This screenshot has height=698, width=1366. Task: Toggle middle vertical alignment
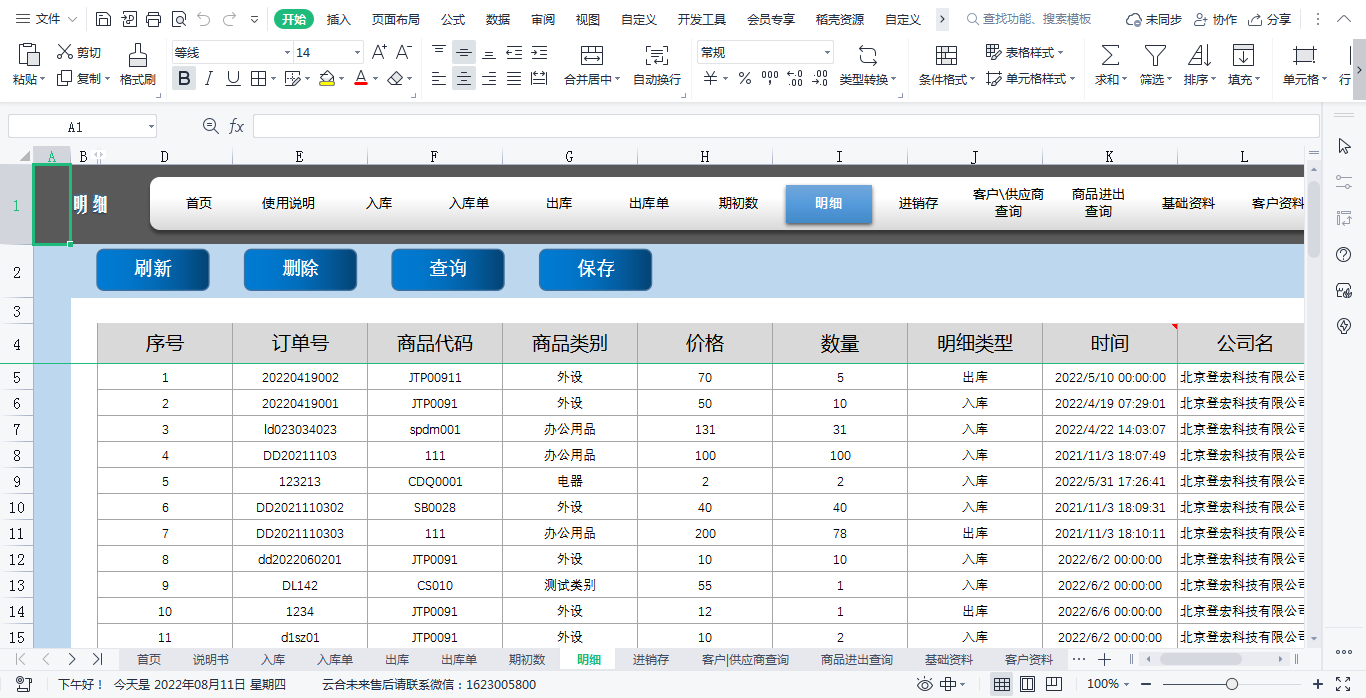(464, 52)
